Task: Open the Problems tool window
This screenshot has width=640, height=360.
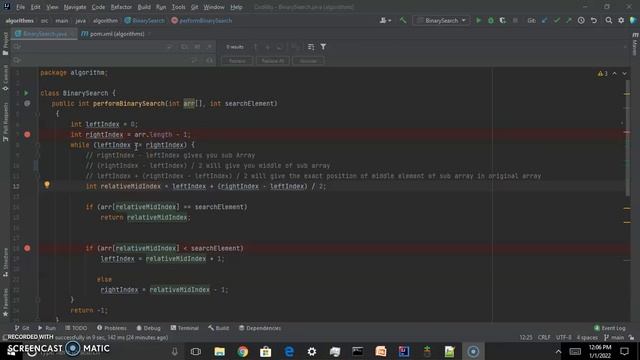Action: coord(112,328)
